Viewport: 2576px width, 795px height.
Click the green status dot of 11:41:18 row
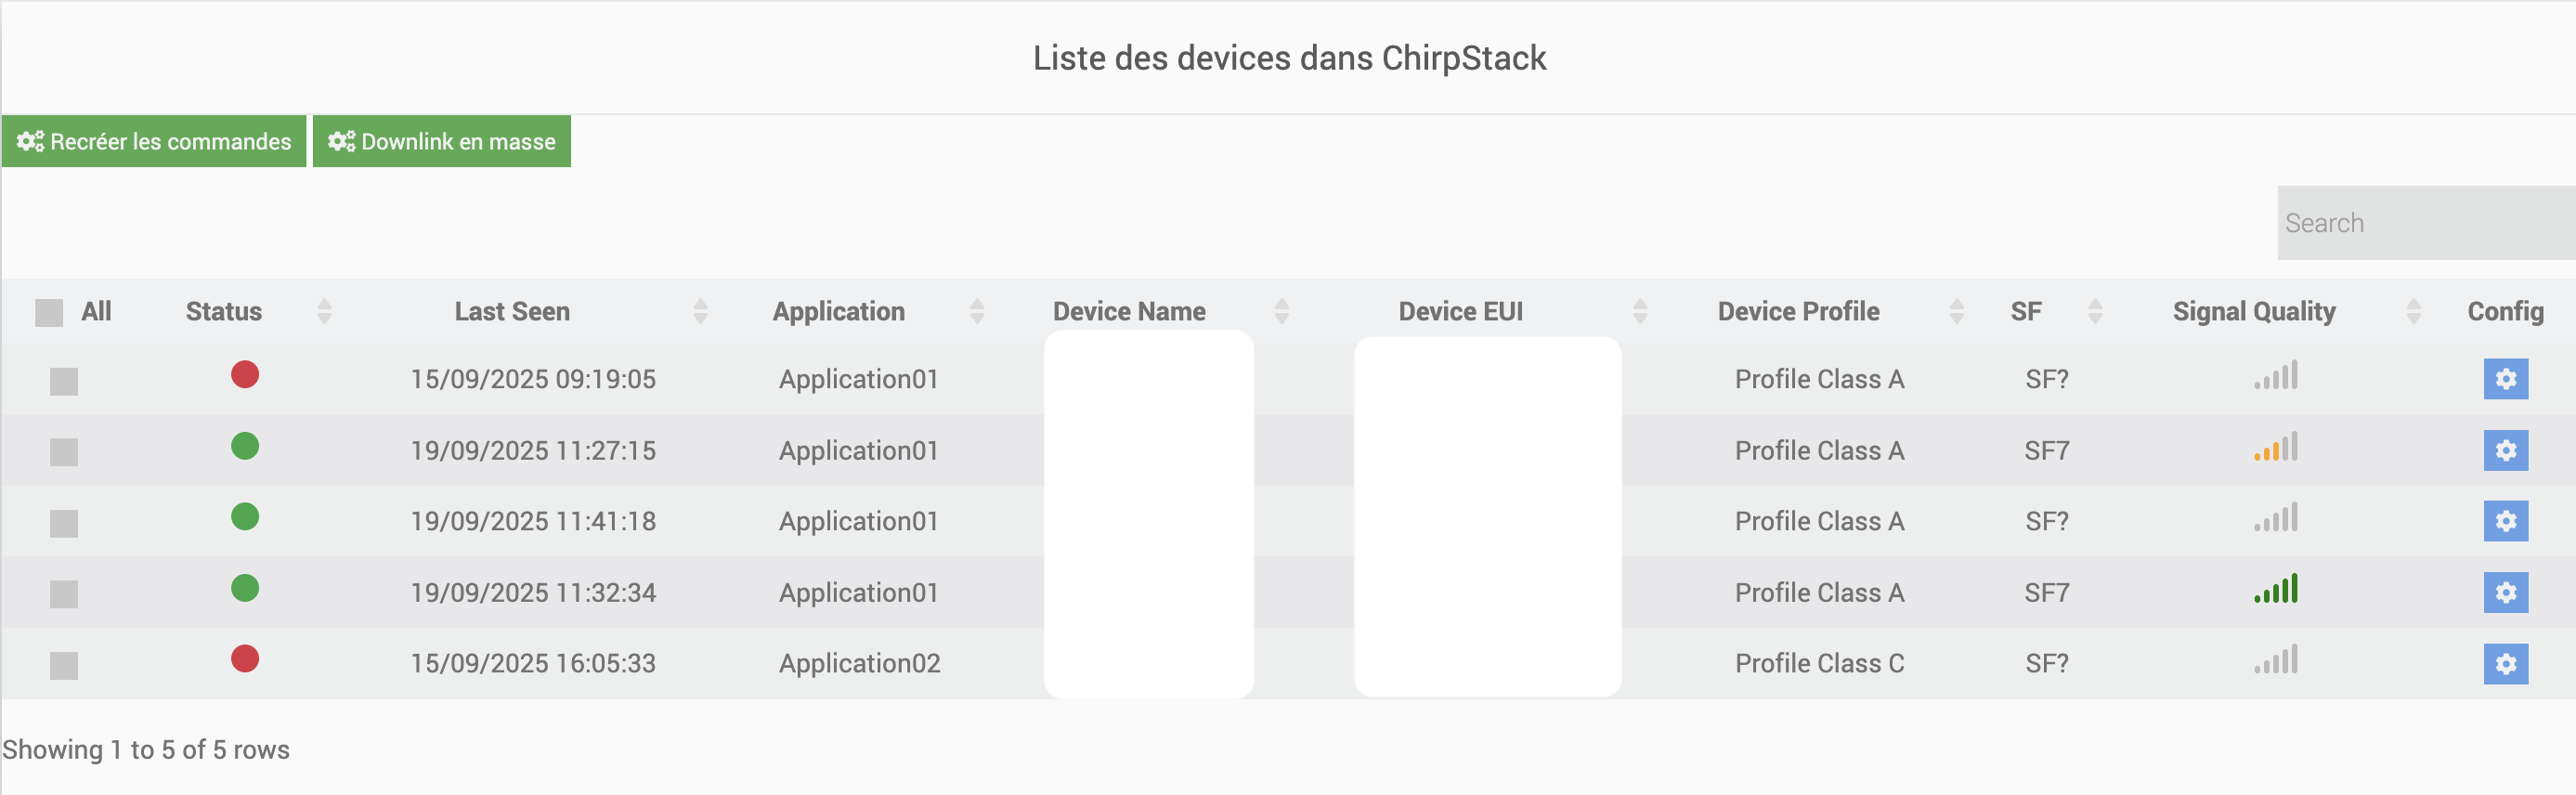coord(245,517)
